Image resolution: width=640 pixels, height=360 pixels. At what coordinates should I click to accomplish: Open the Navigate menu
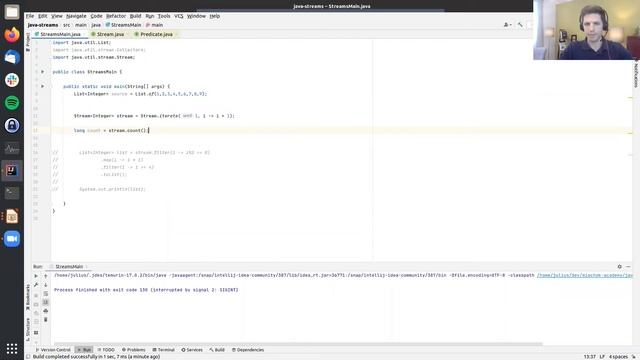76,16
